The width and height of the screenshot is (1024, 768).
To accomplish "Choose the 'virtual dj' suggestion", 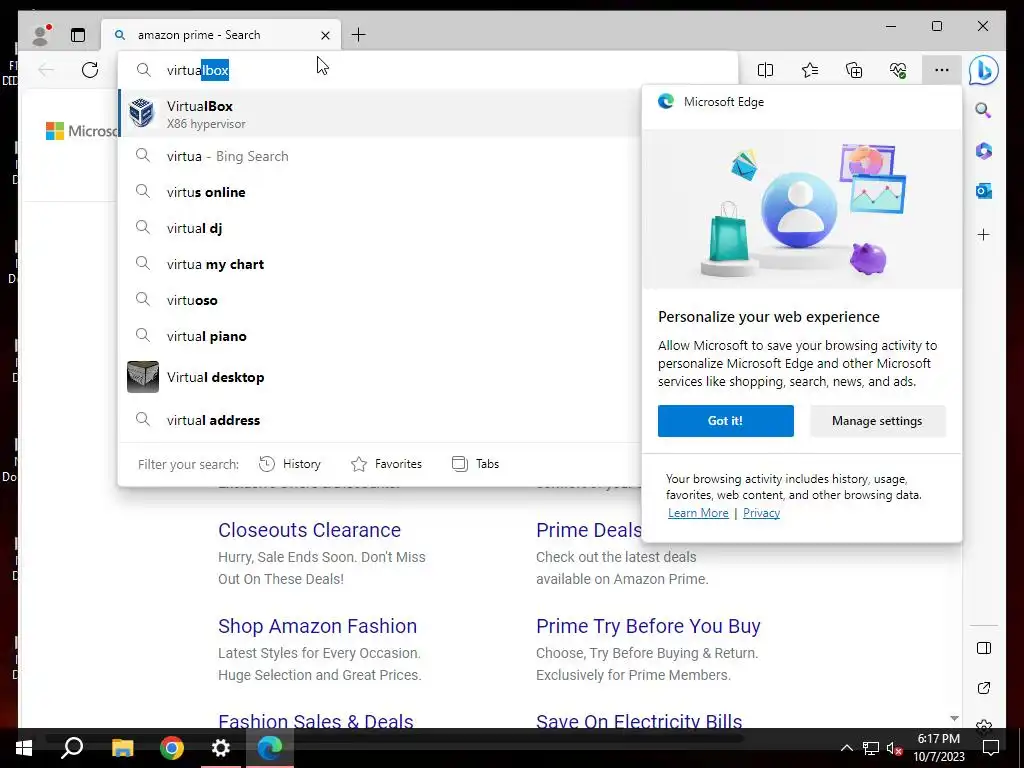I will (x=379, y=228).
